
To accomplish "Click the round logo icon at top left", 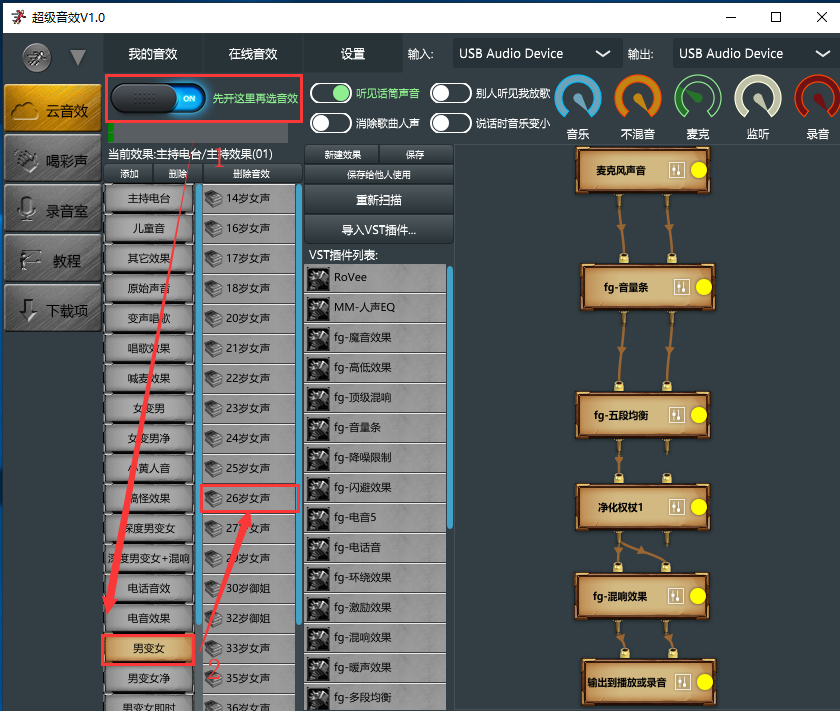I will (36, 55).
